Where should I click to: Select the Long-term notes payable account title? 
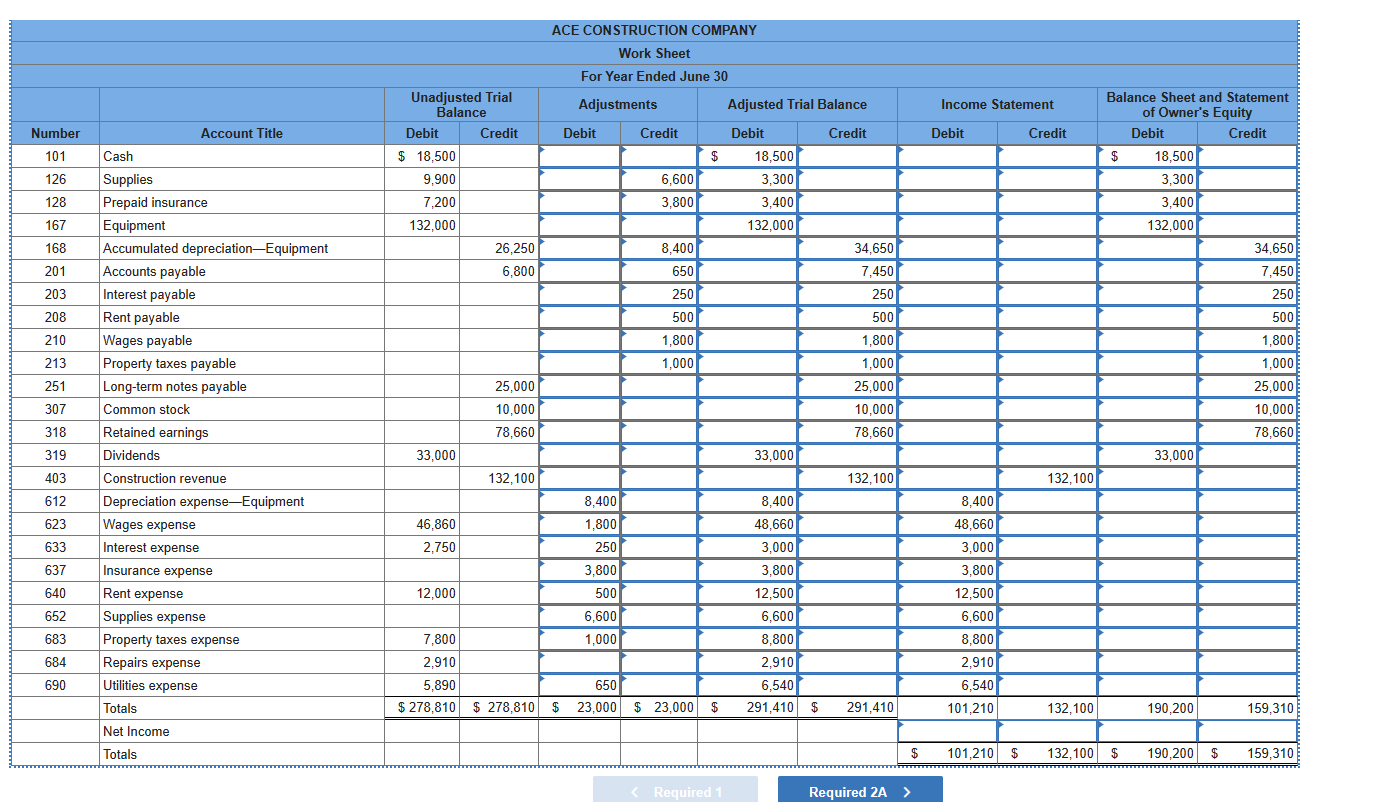(175, 386)
